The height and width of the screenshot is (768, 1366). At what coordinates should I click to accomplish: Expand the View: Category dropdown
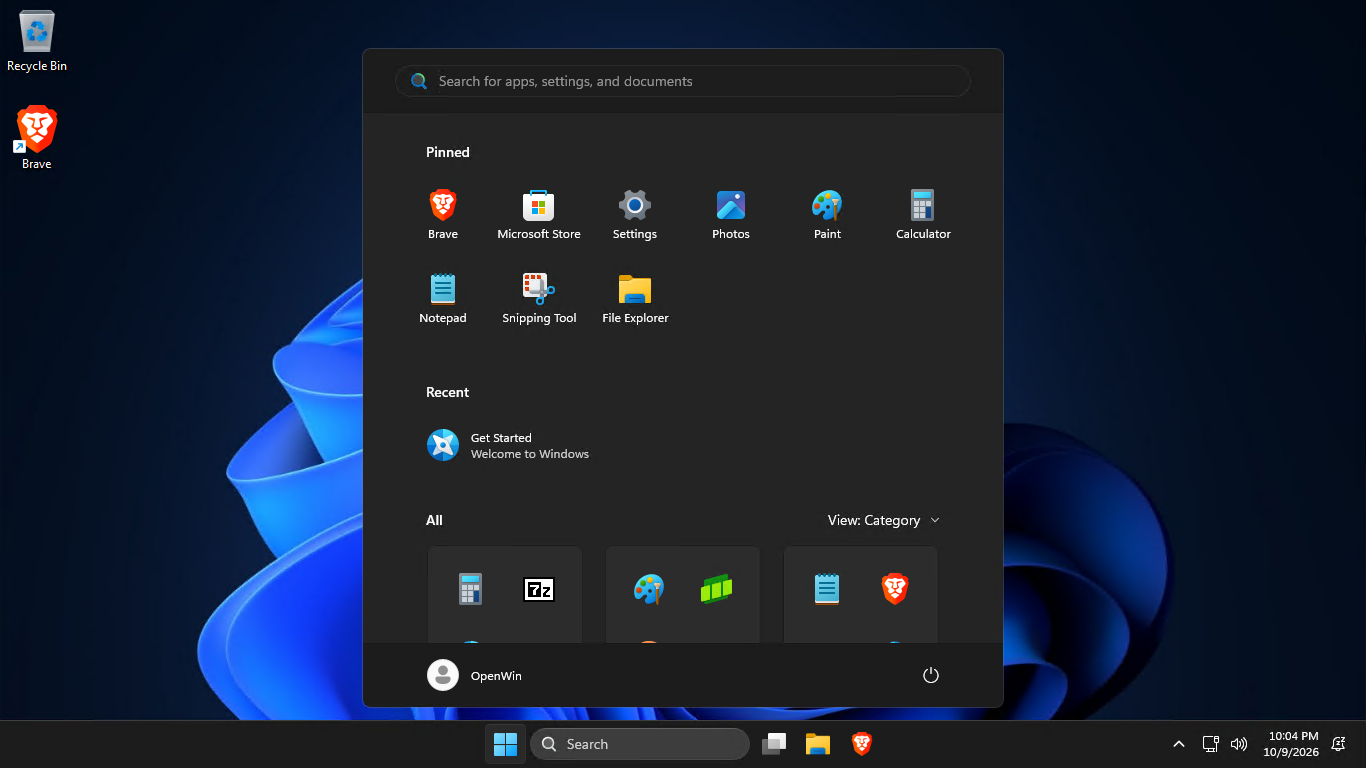tap(884, 520)
